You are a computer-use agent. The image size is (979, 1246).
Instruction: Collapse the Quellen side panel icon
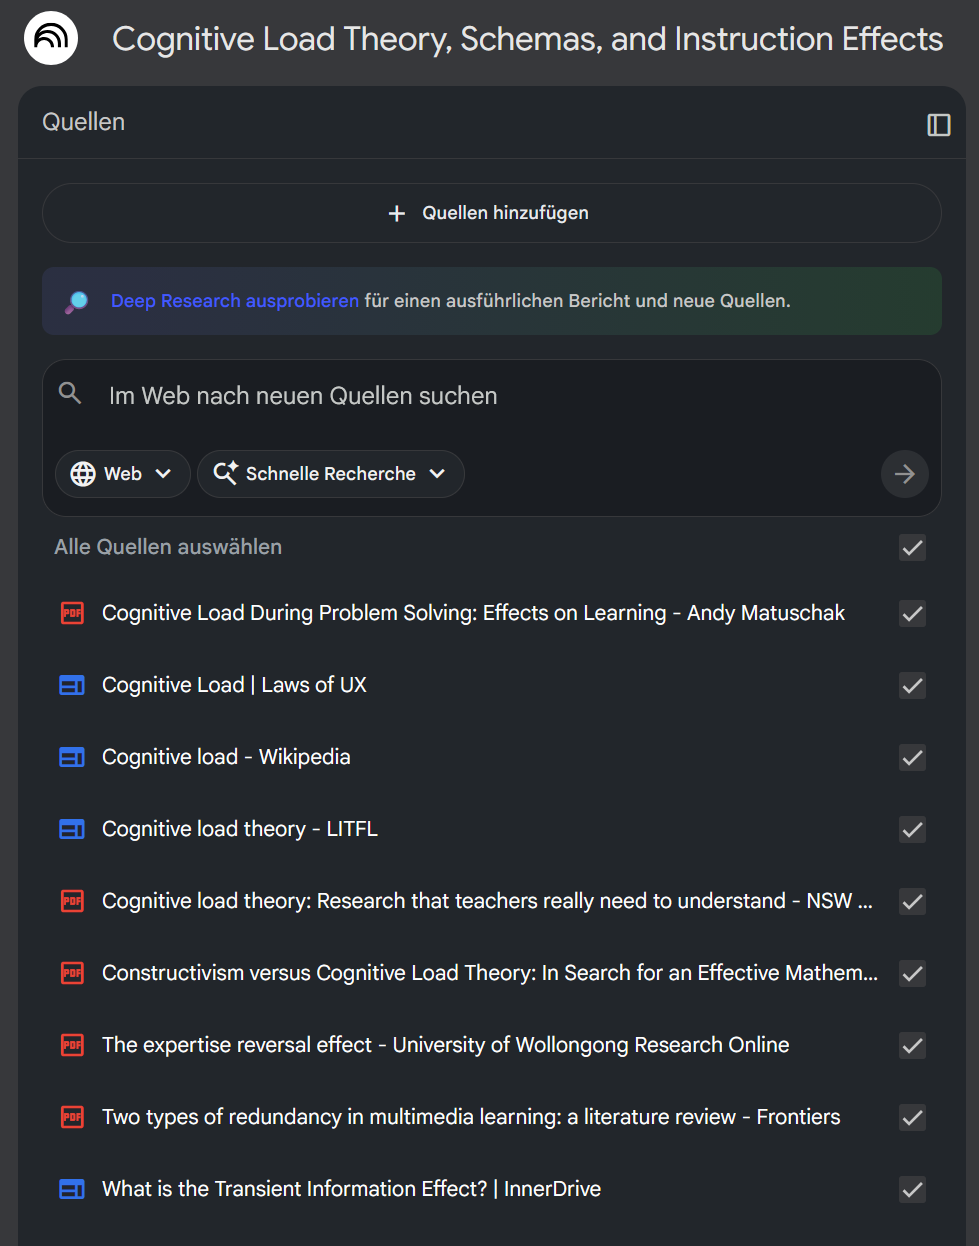pos(938,124)
